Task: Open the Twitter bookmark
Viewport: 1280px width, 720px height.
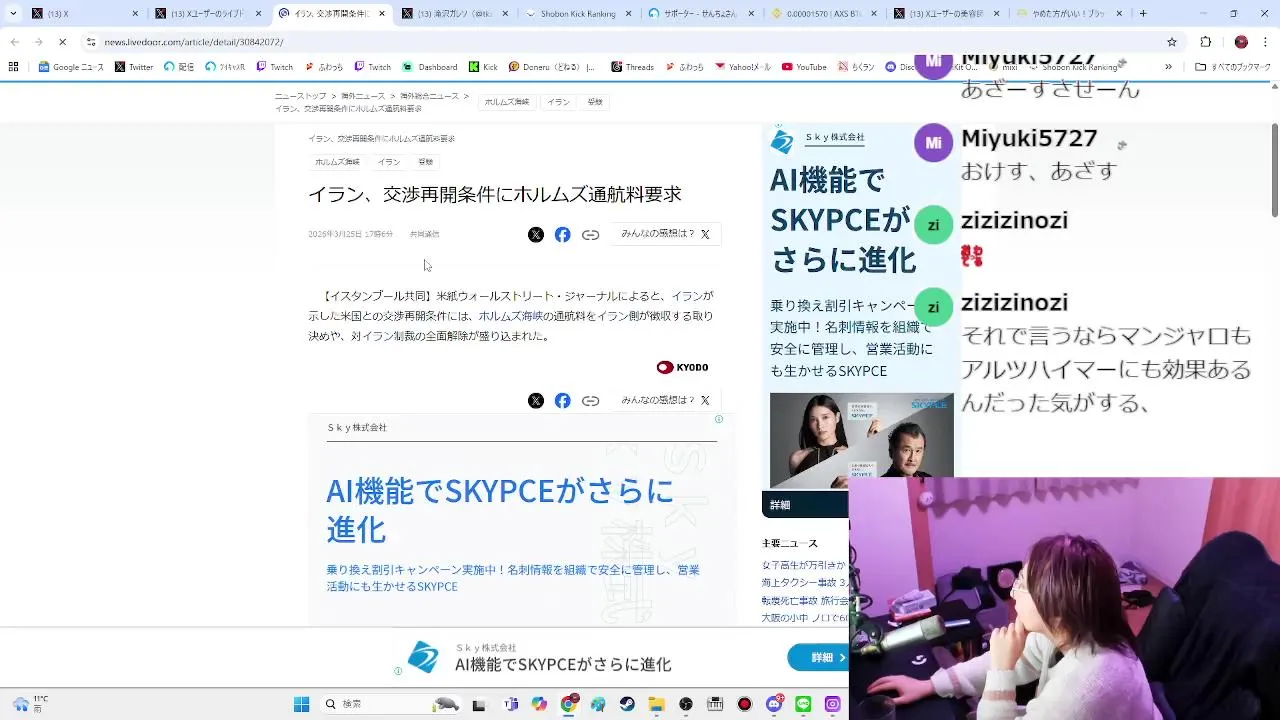Action: pyautogui.click(x=134, y=67)
